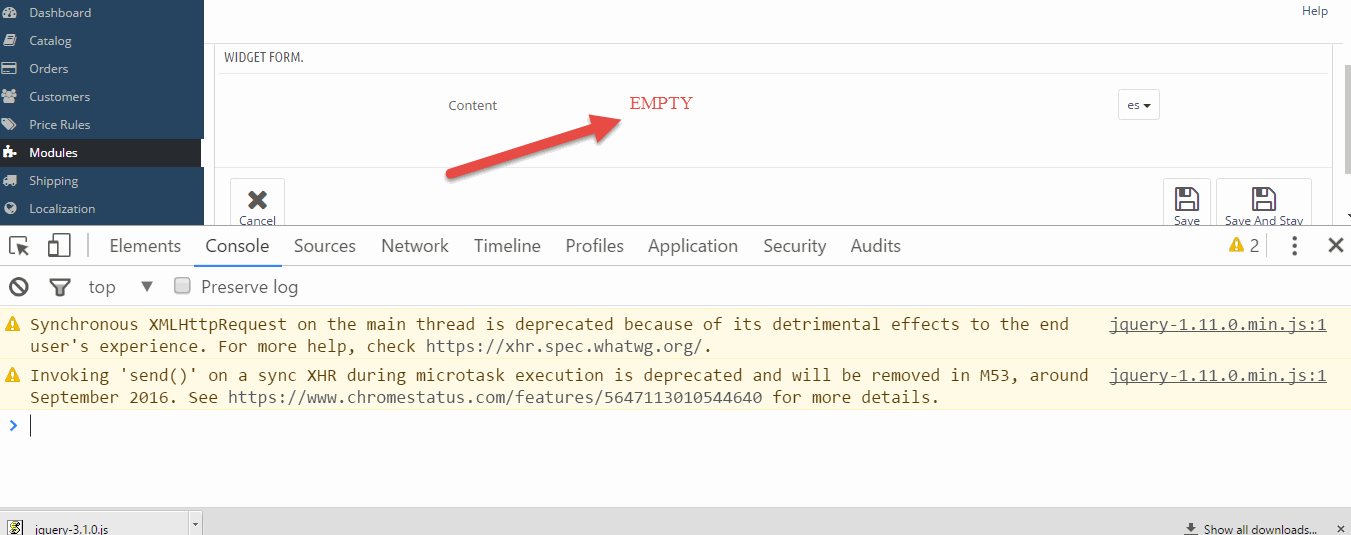Click the Customers group icon
The image size is (1351, 535).
10,97
